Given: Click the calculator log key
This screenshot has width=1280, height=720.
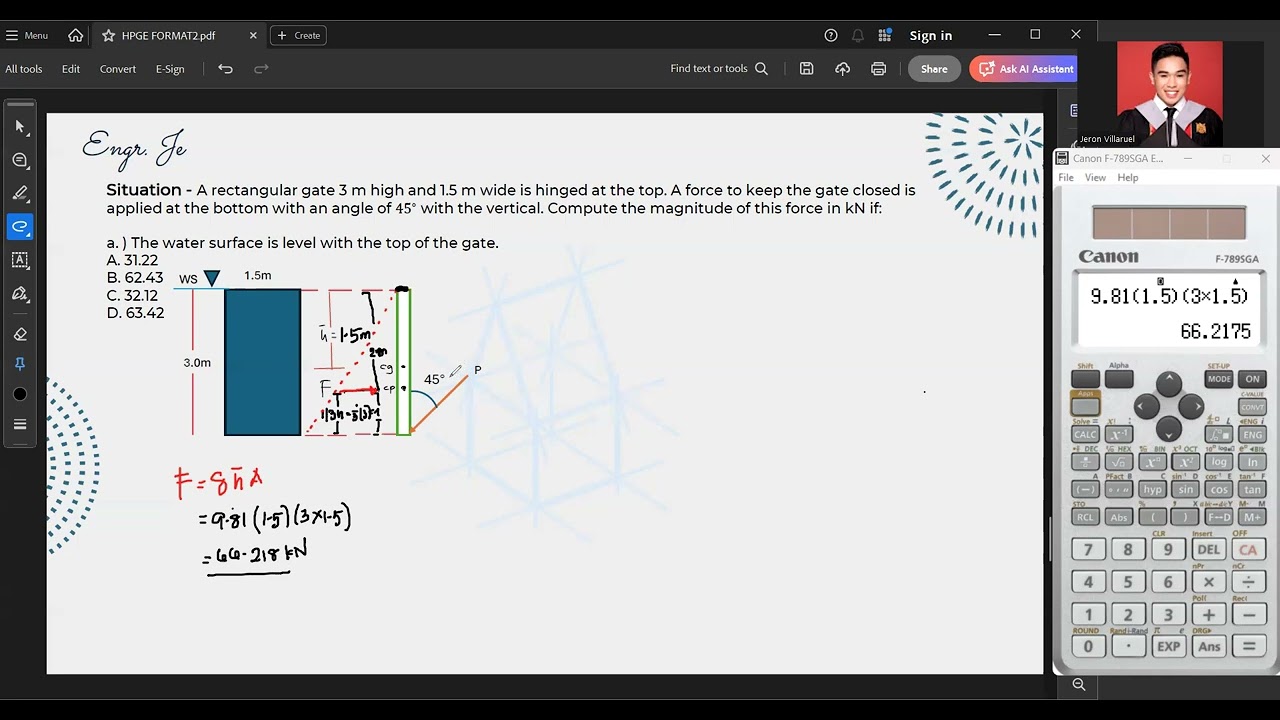Looking at the screenshot, I should (1219, 462).
